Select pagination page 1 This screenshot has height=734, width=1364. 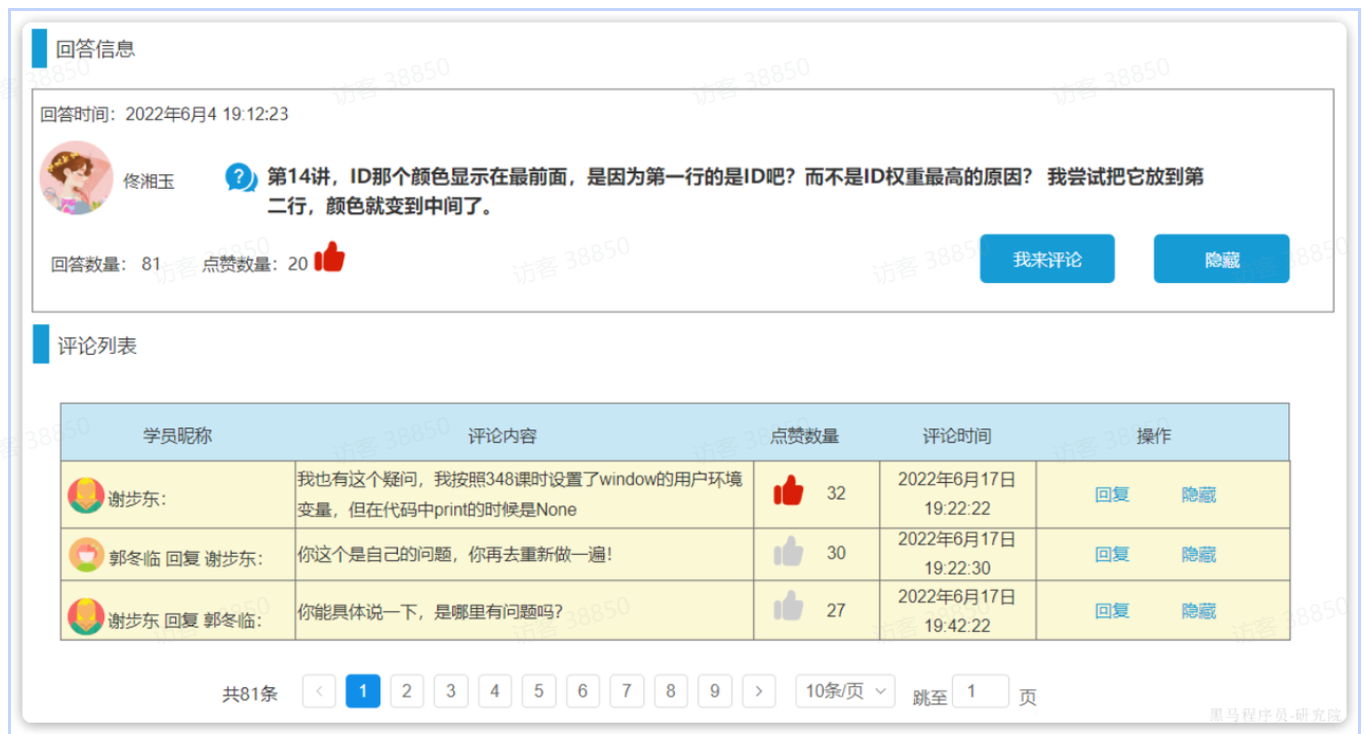click(x=363, y=691)
